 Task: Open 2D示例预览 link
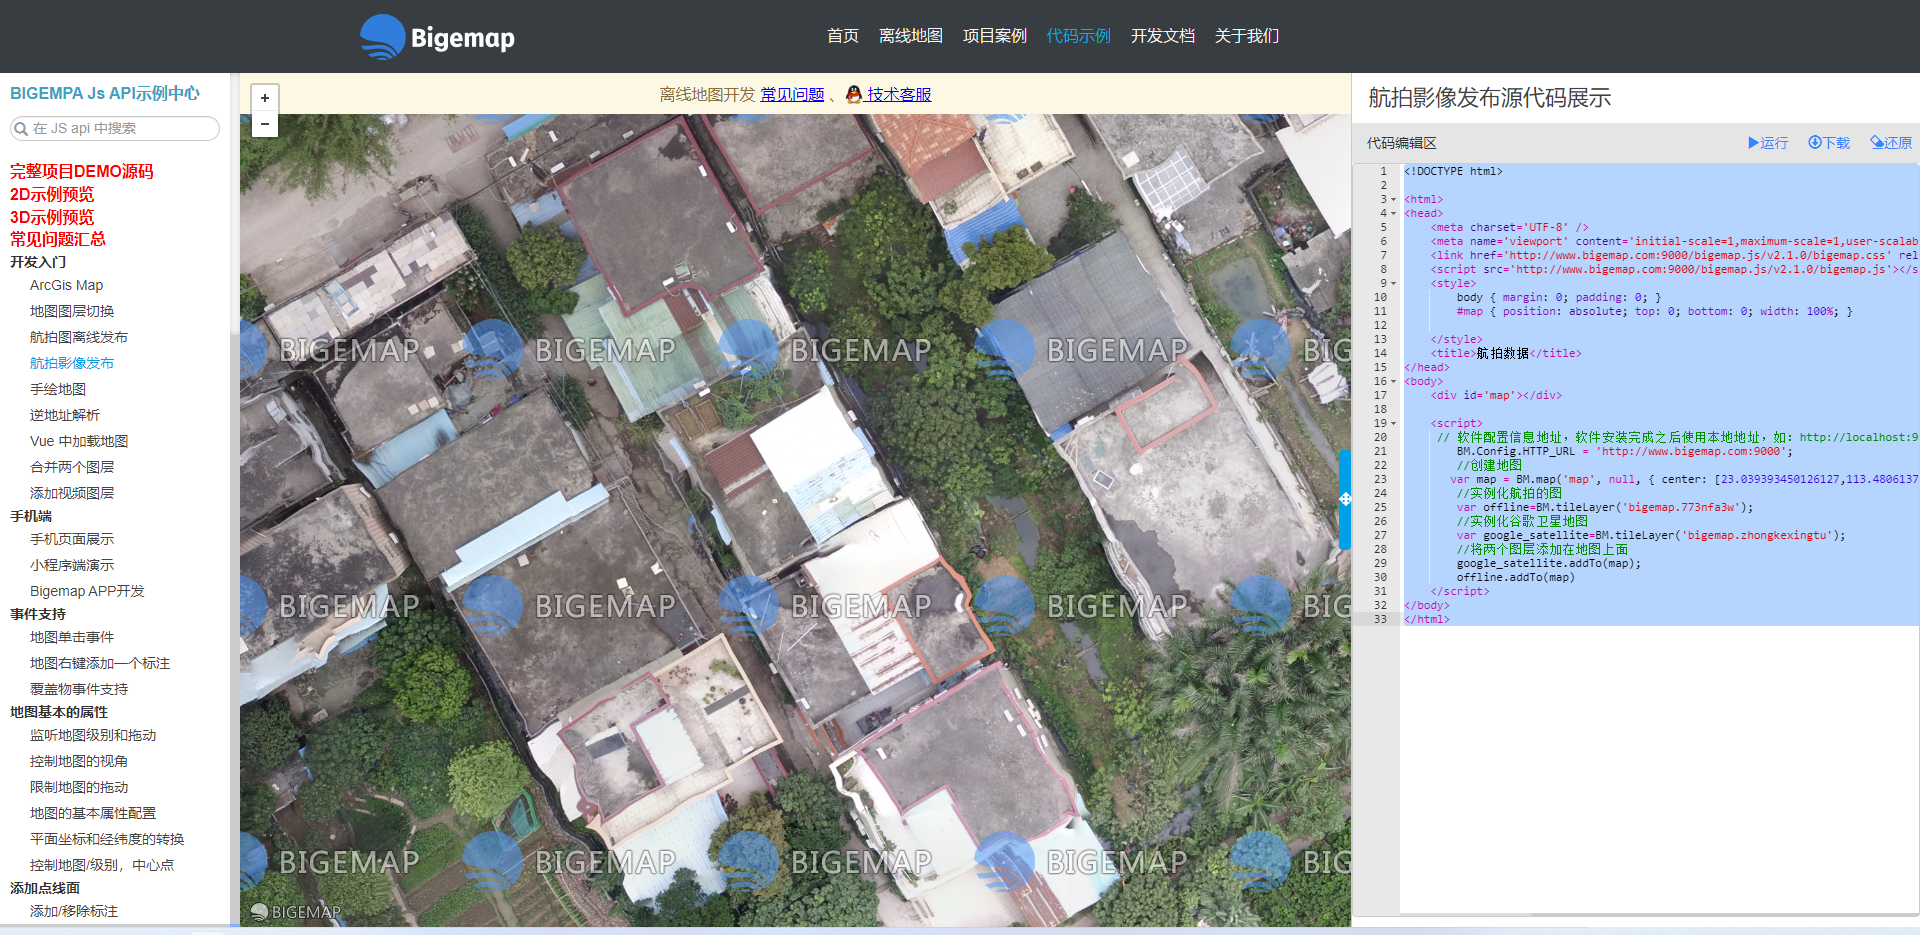pyautogui.click(x=52, y=194)
